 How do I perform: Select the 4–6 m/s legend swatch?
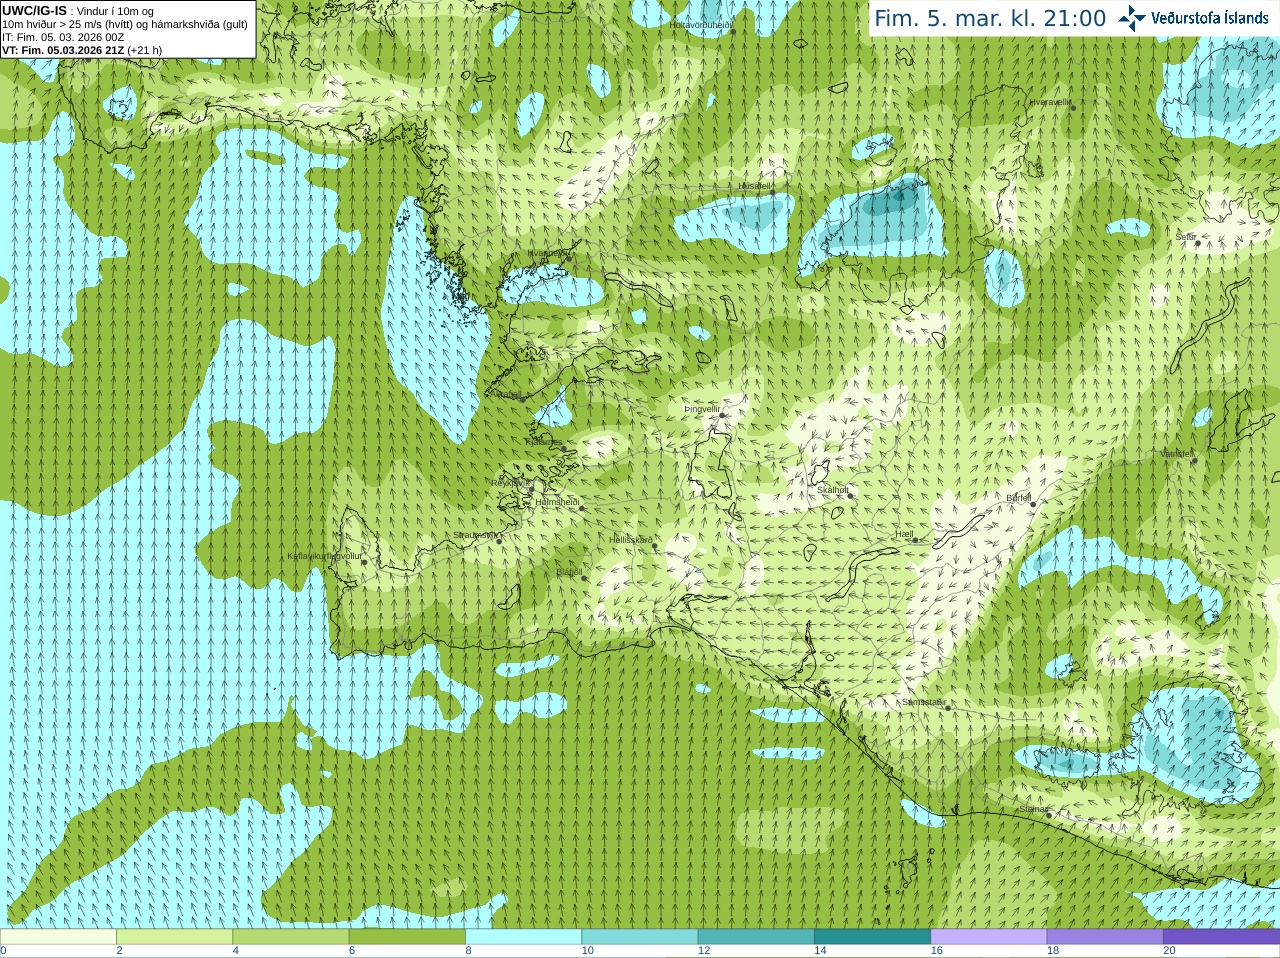[x=291, y=937]
